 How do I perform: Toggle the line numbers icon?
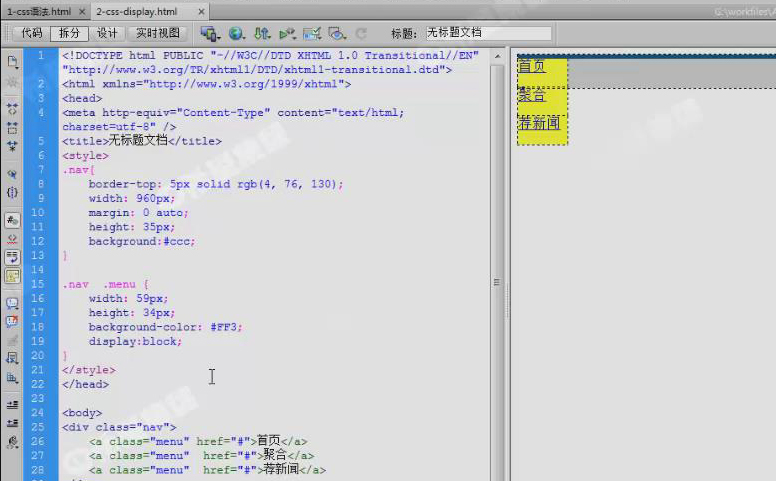pyautogui.click(x=13, y=220)
